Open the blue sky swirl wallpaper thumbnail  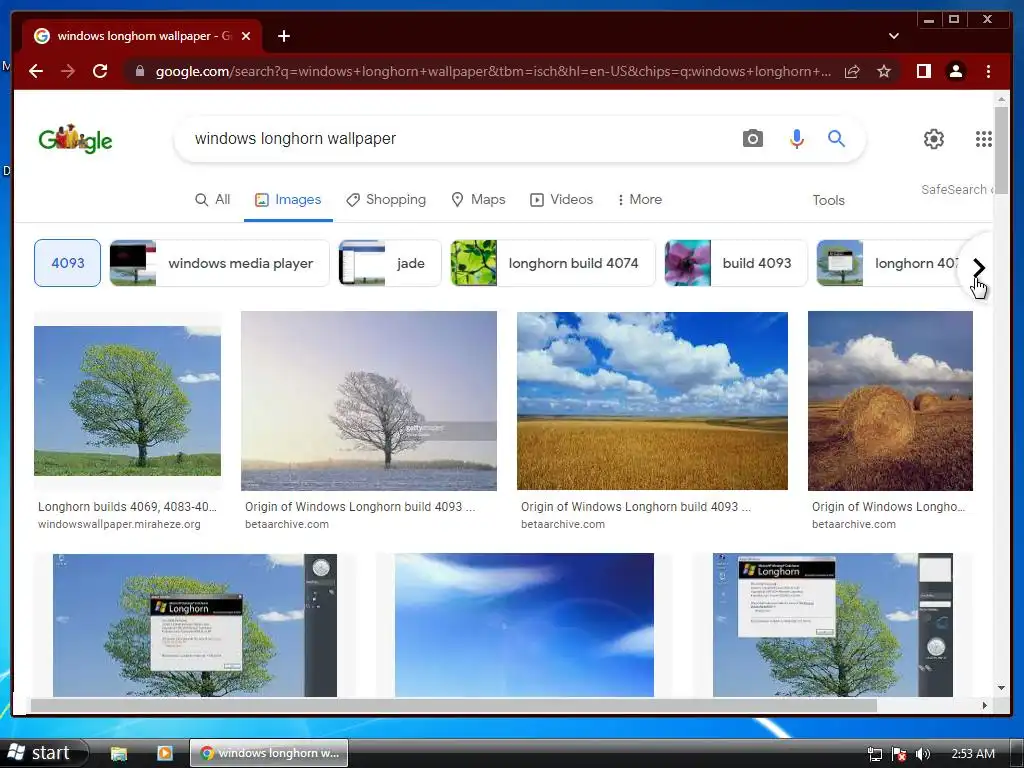pyautogui.click(x=524, y=625)
